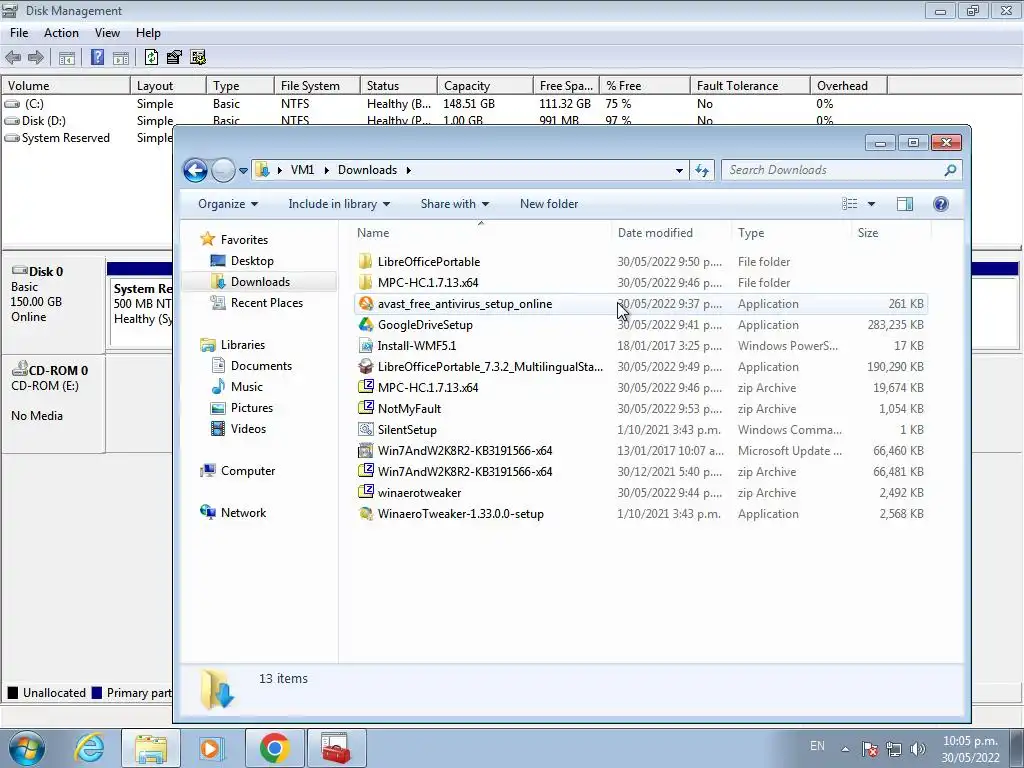Image resolution: width=1024 pixels, height=768 pixels.
Task: Select Downloads in Favorites
Action: [x=260, y=281]
